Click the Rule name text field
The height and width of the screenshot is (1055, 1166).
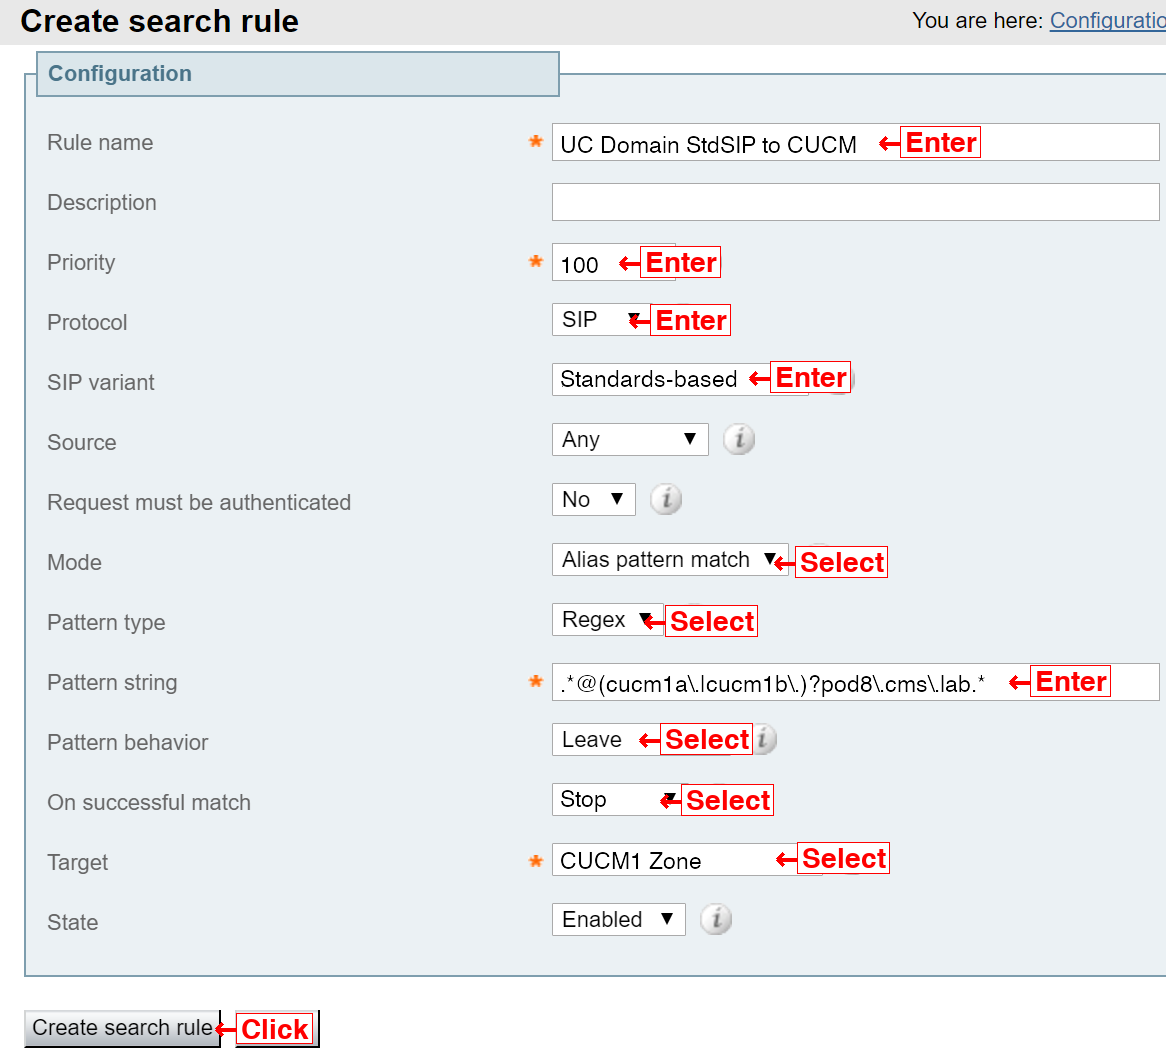pyautogui.click(x=855, y=142)
